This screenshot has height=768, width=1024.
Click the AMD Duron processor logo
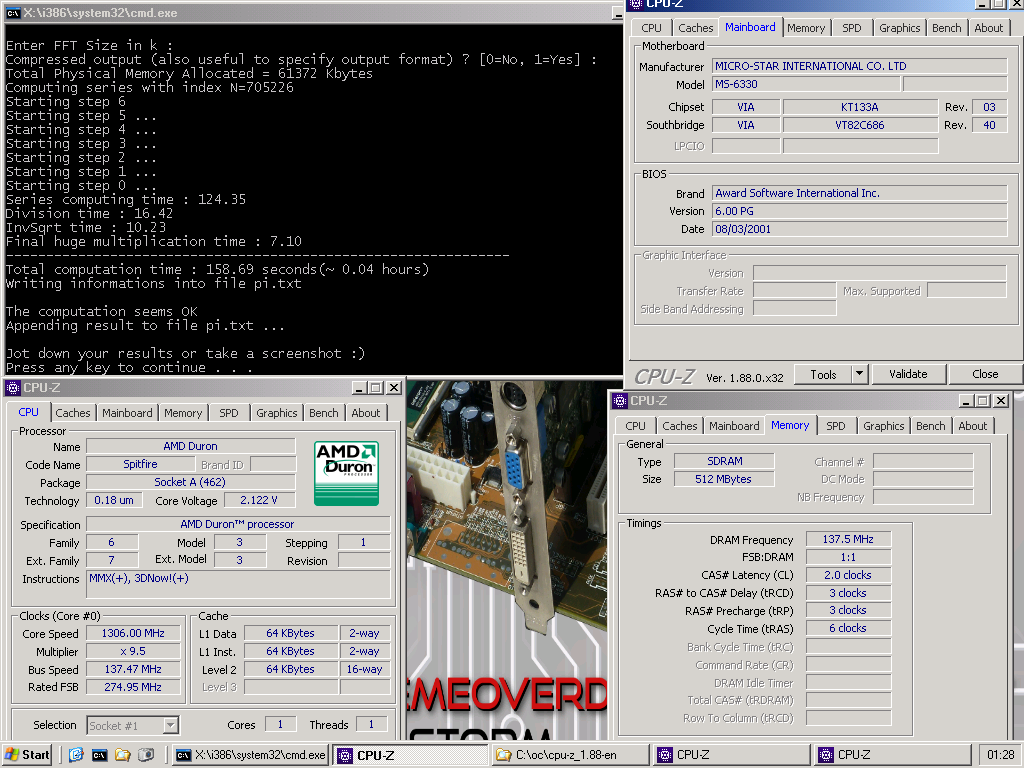pos(346,473)
